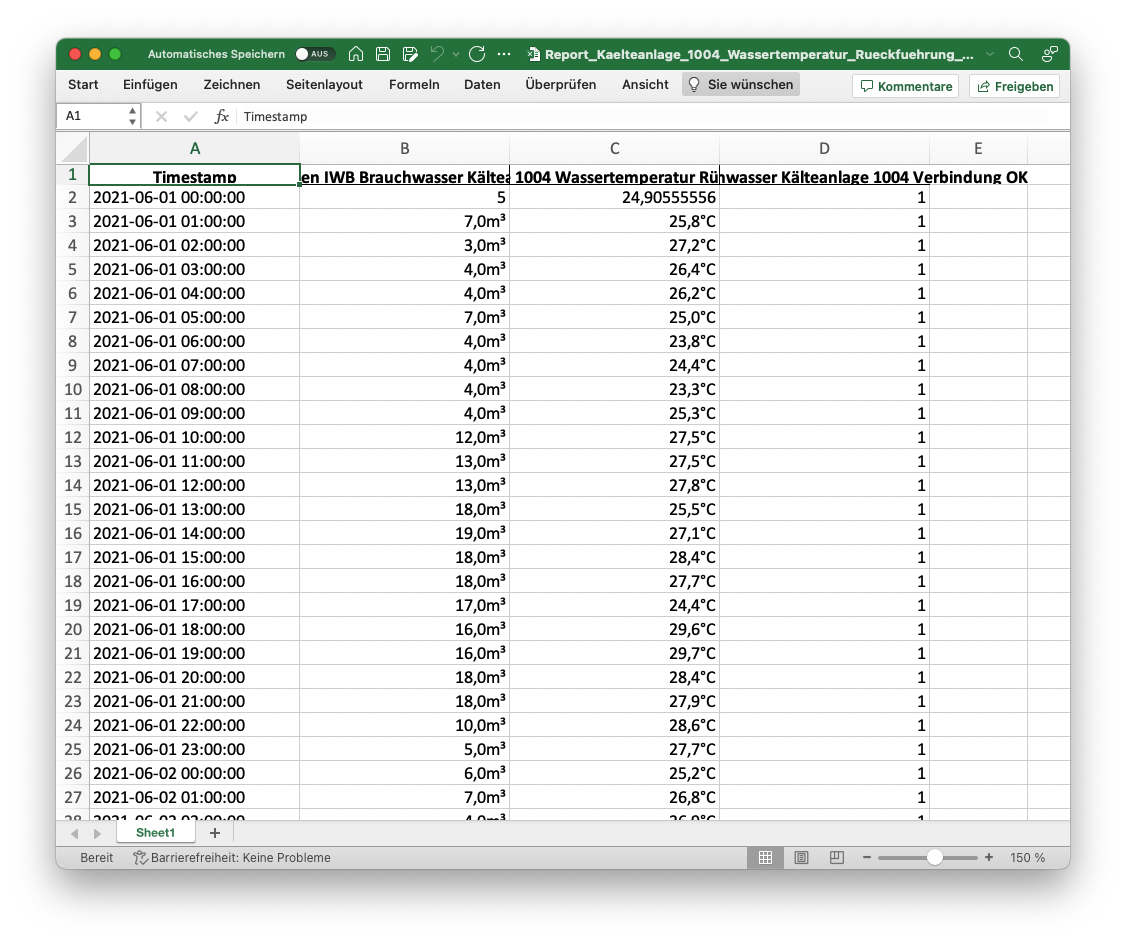The image size is (1126, 943).
Task: Click the Undo arrow icon
Action: (437, 54)
